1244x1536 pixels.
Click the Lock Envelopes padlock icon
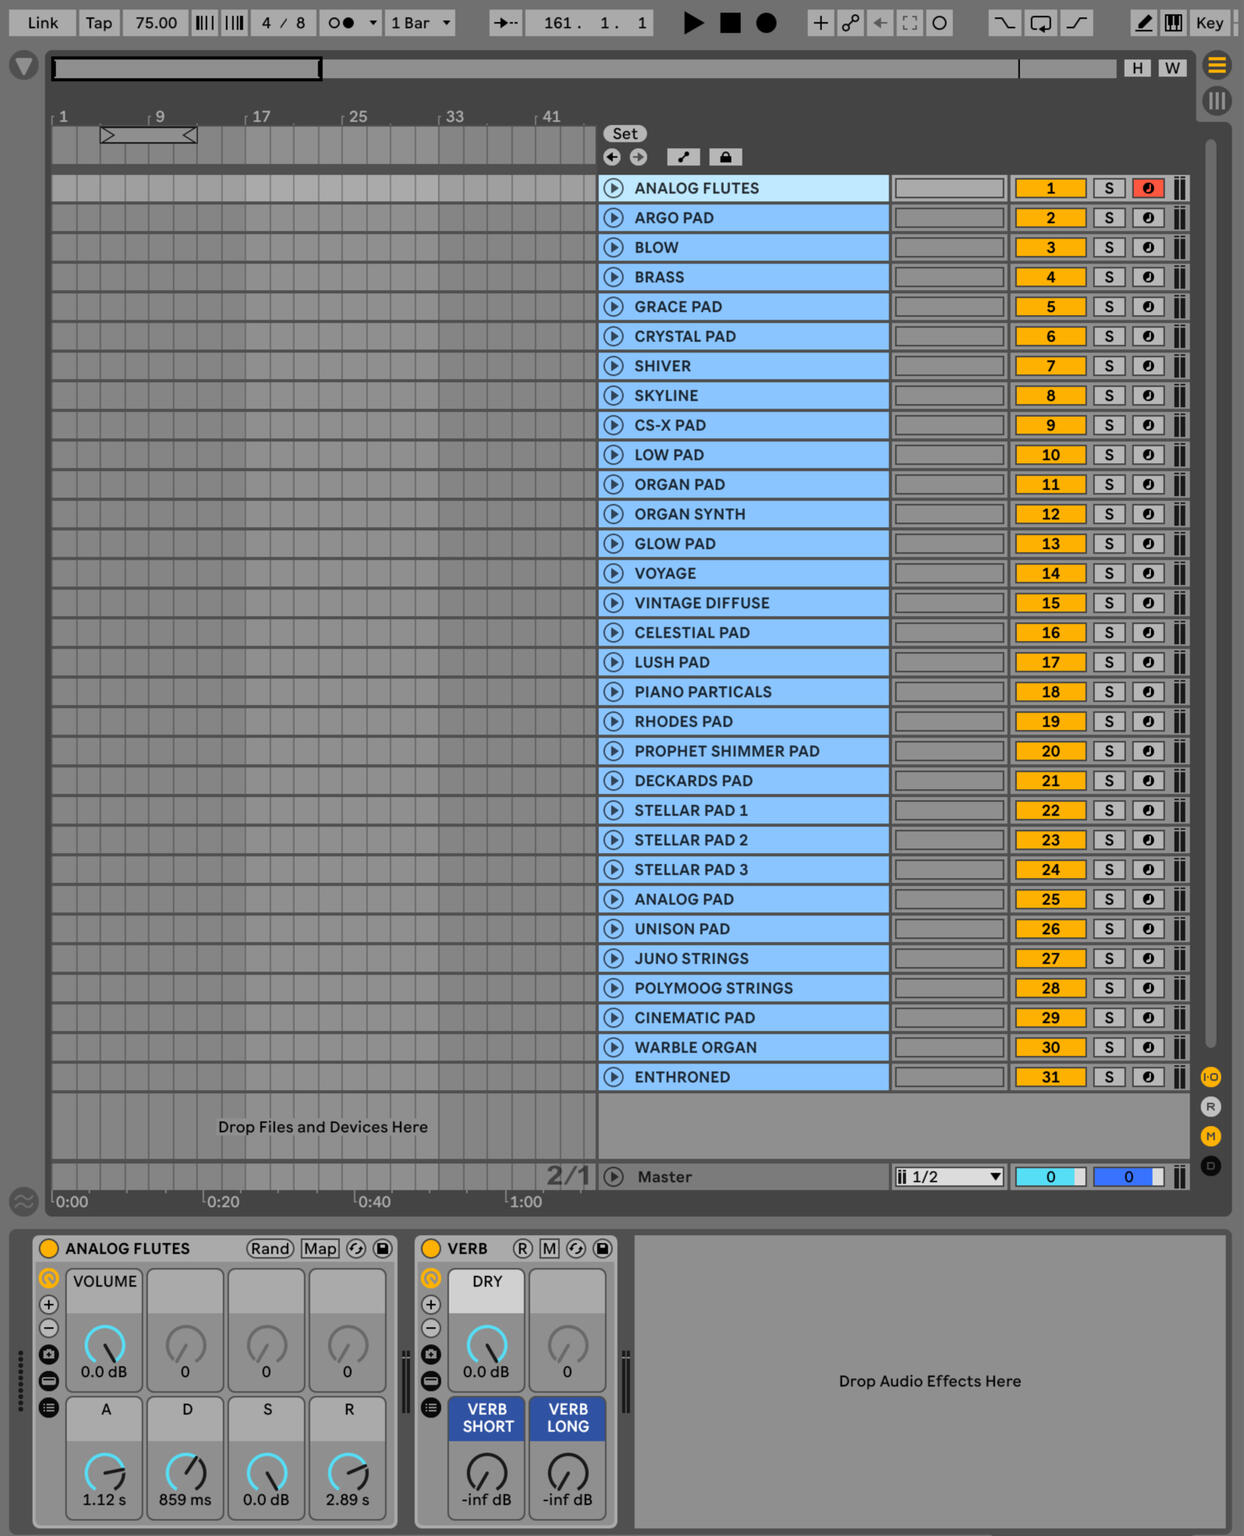(725, 157)
